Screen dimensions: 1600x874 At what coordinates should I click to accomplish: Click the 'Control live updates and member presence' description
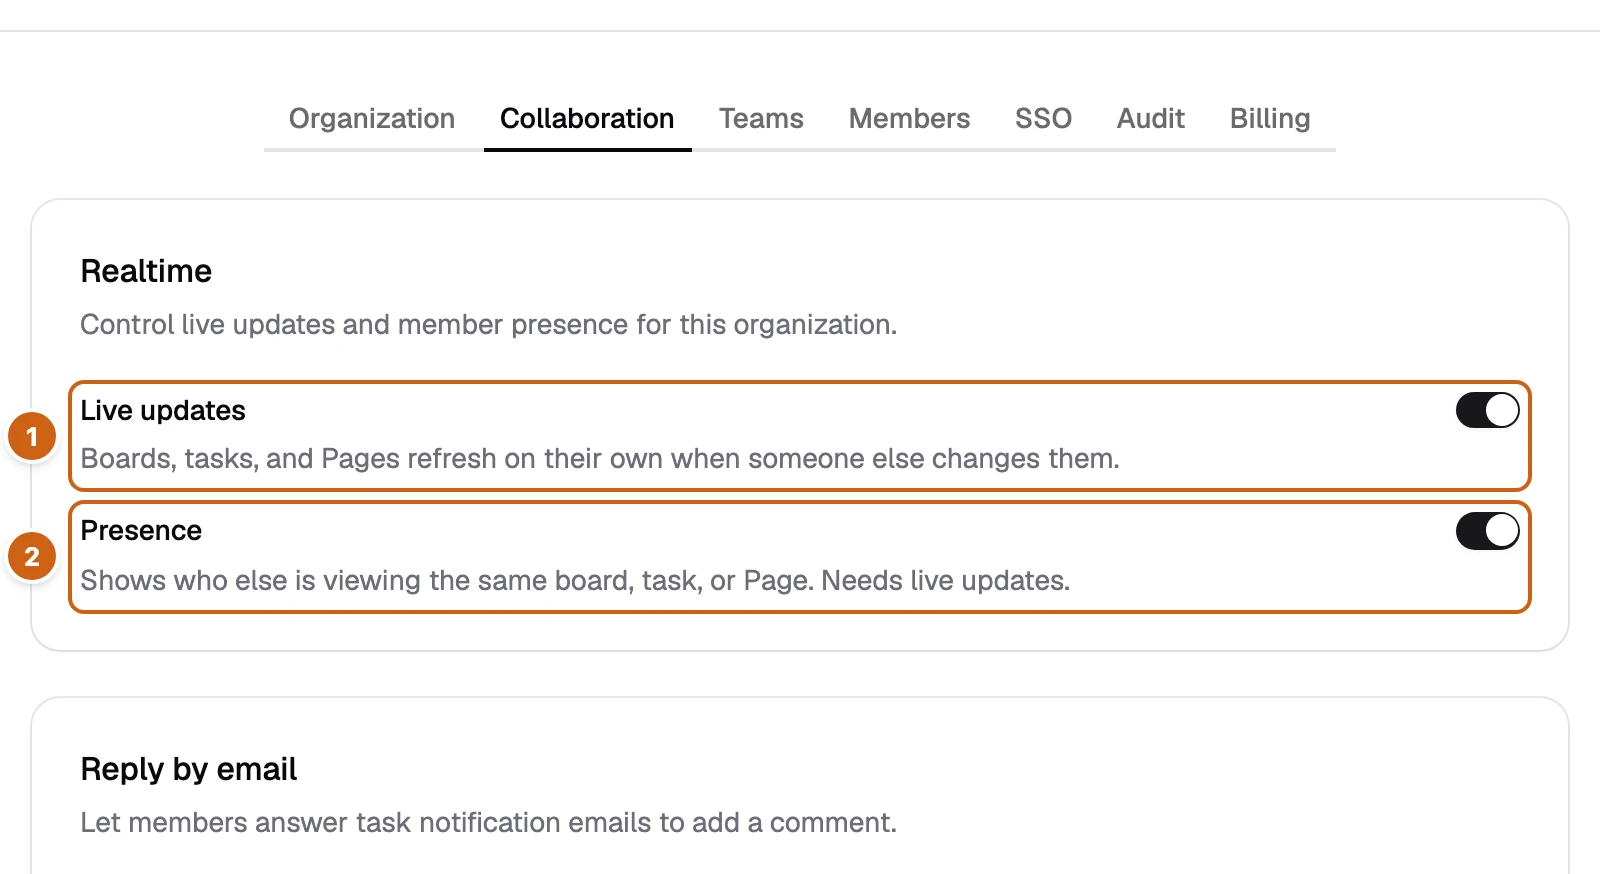tap(489, 325)
